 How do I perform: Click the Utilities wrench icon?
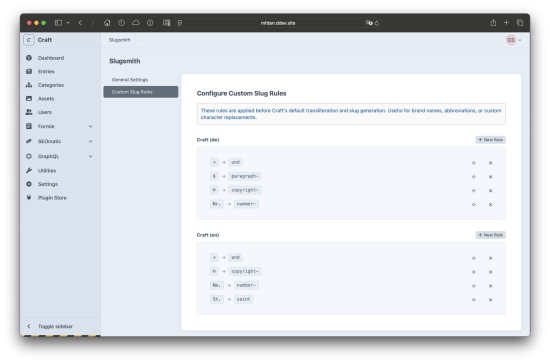pos(29,170)
